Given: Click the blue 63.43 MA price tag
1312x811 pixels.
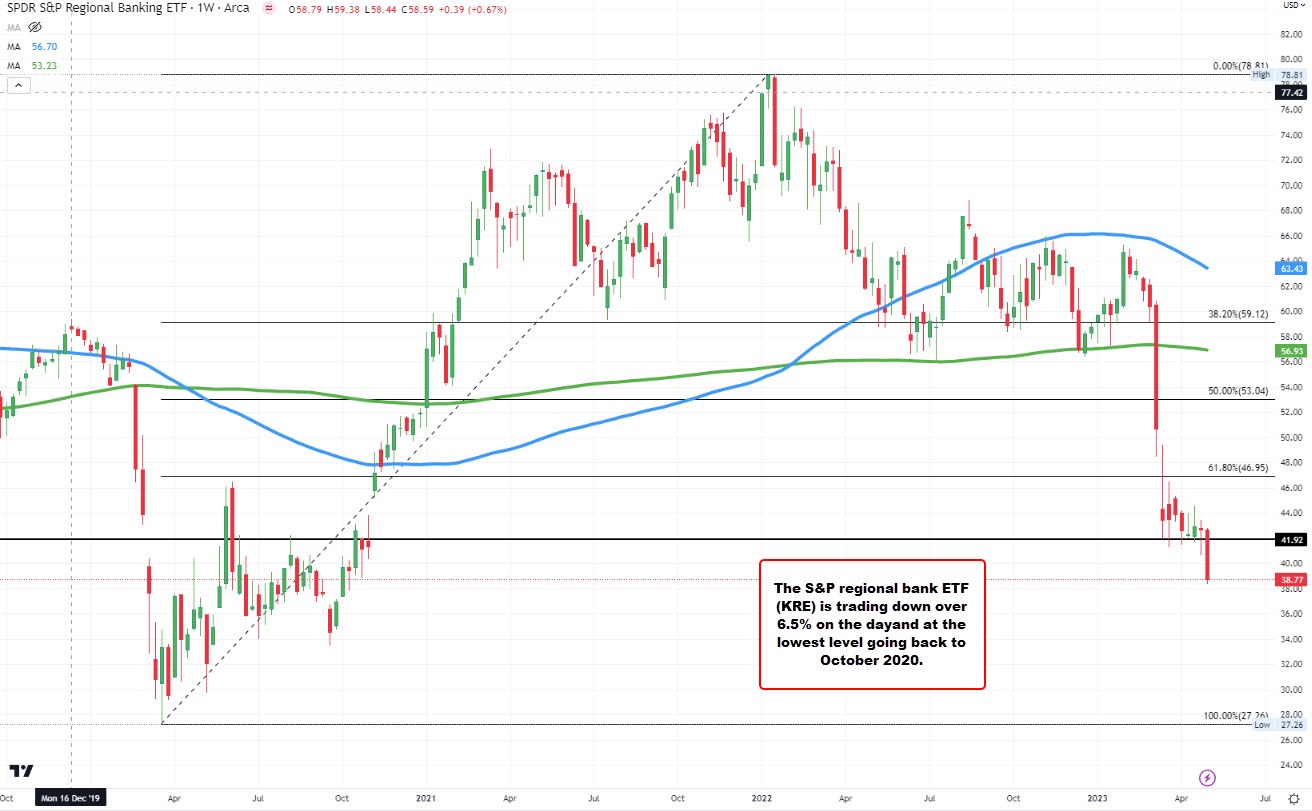Looking at the screenshot, I should pos(1289,268).
